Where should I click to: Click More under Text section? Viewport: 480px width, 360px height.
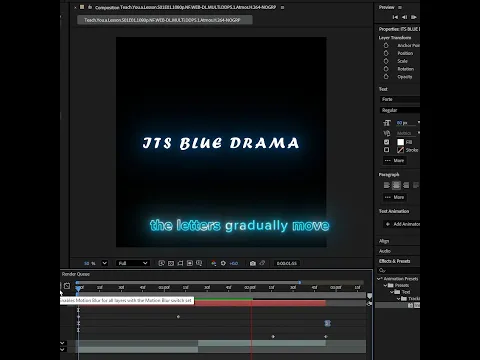395,161
